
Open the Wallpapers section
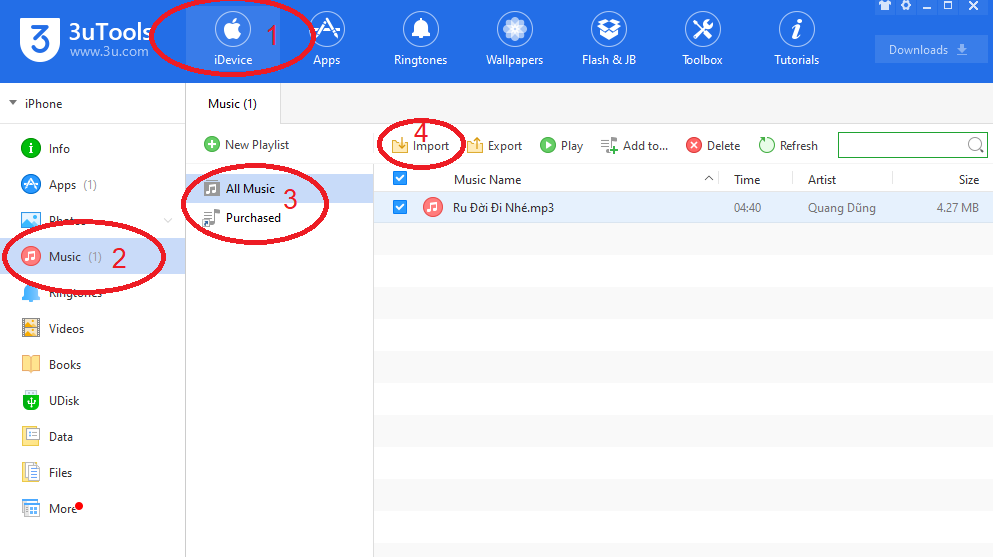pos(514,41)
